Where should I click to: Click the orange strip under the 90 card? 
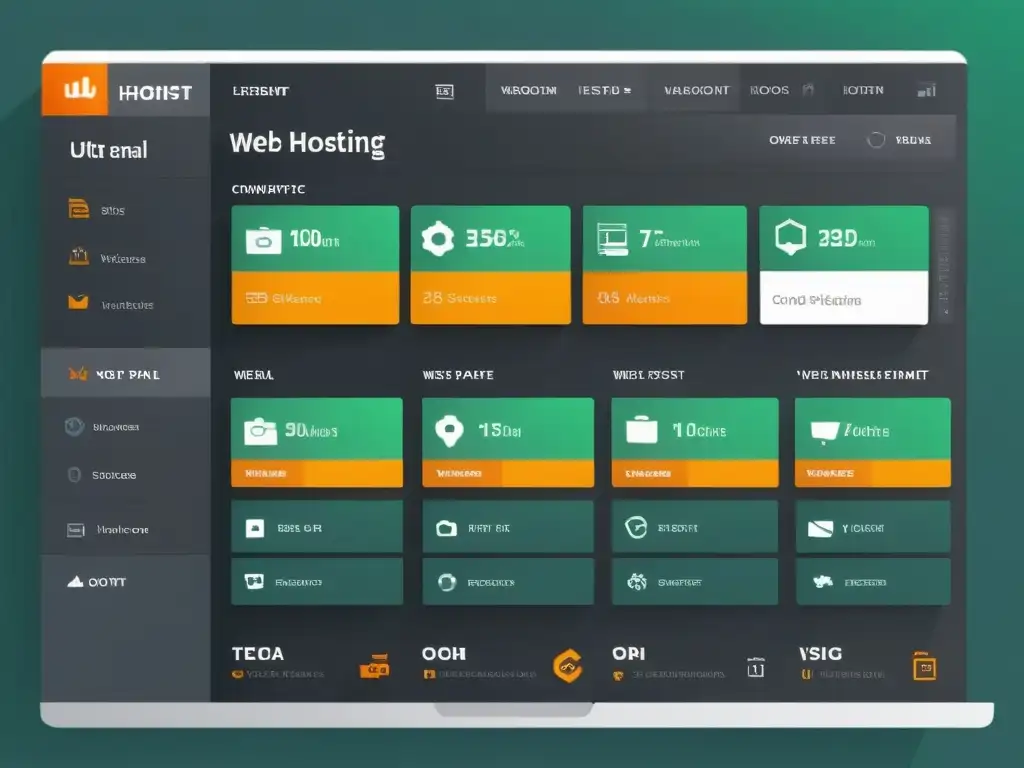(x=316, y=472)
